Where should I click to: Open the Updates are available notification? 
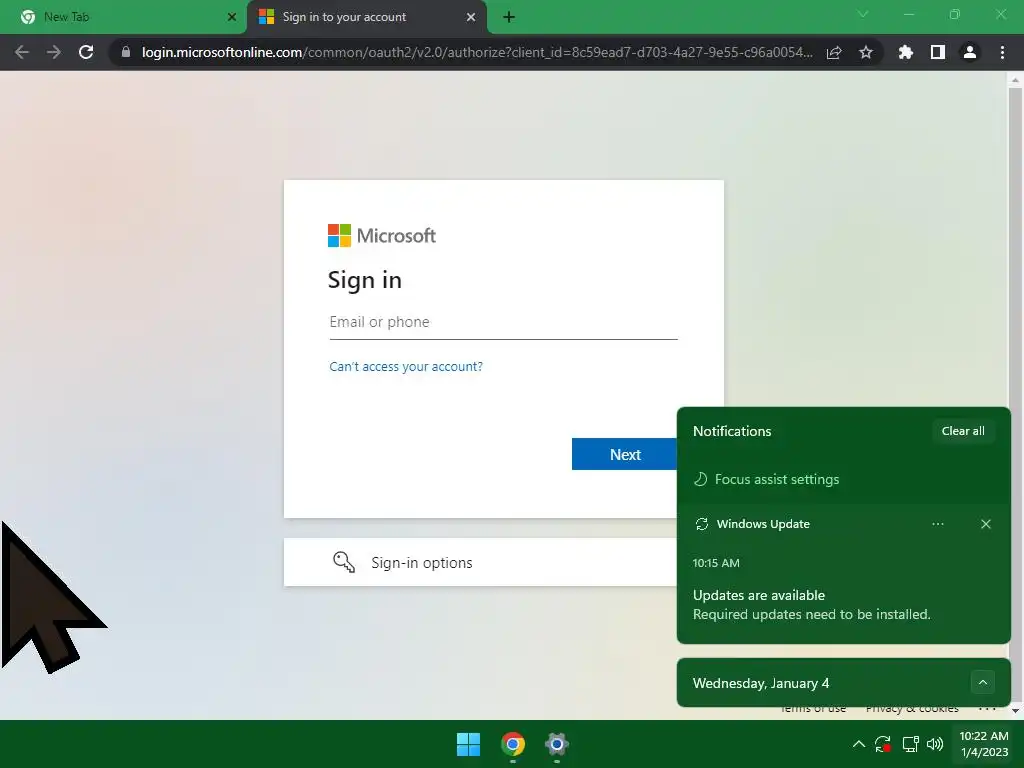click(811, 605)
